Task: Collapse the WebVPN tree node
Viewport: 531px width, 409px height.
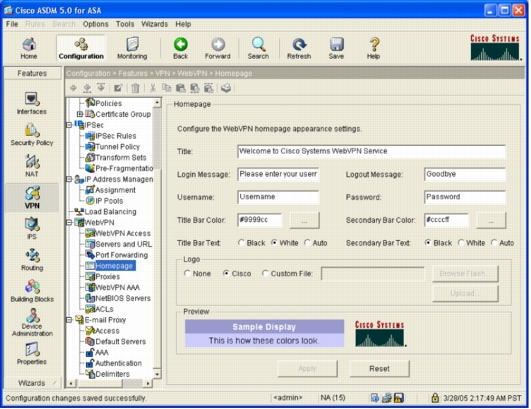Action: pyautogui.click(x=69, y=222)
